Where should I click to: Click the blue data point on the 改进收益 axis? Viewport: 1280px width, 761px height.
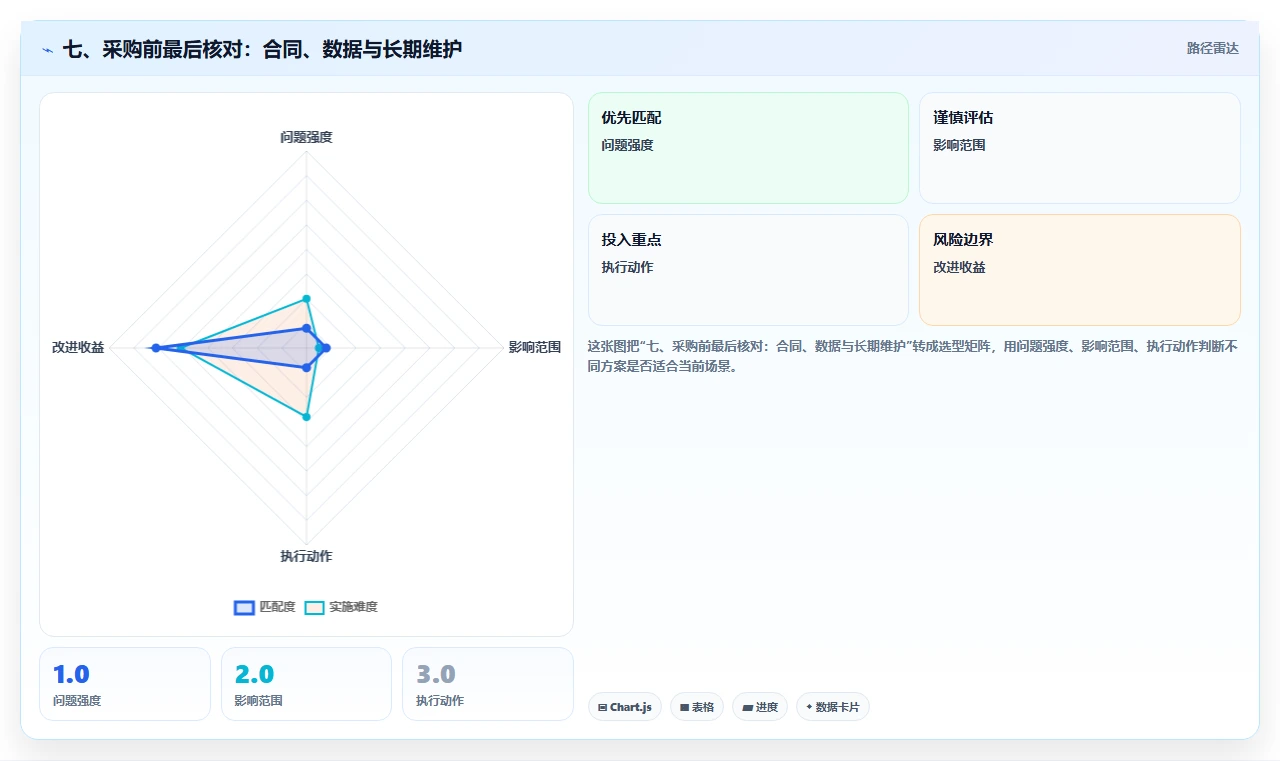[x=155, y=348]
